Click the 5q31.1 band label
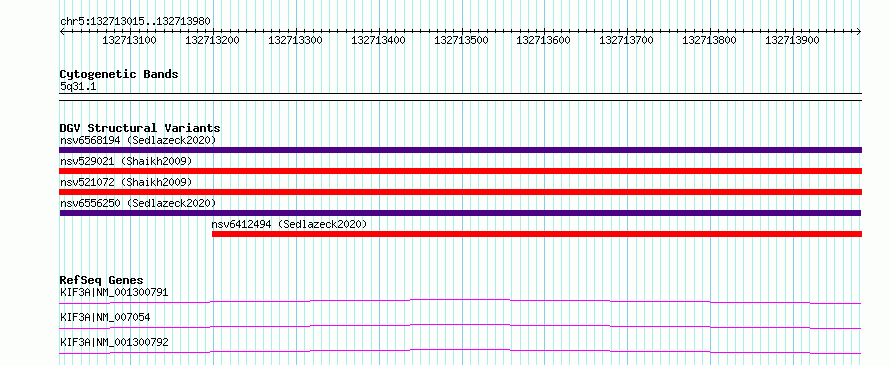The height and width of the screenshot is (365, 890). [77, 86]
